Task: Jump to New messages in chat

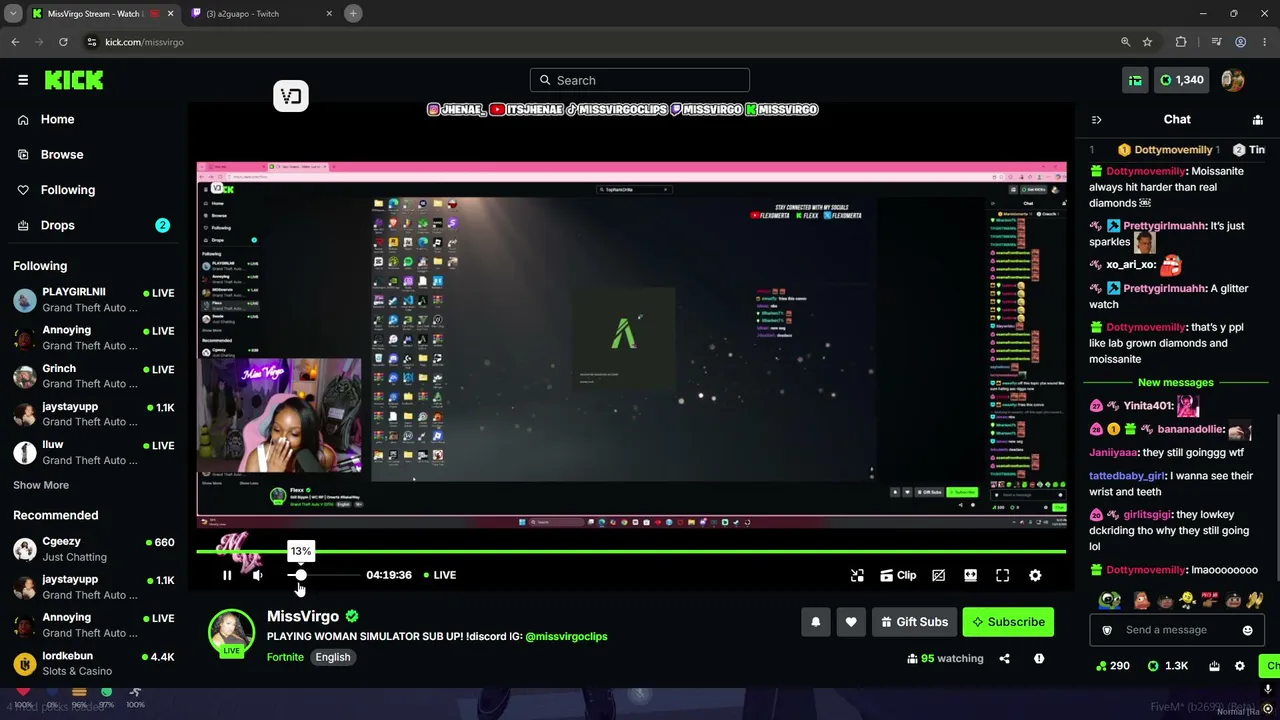Action: [1176, 382]
